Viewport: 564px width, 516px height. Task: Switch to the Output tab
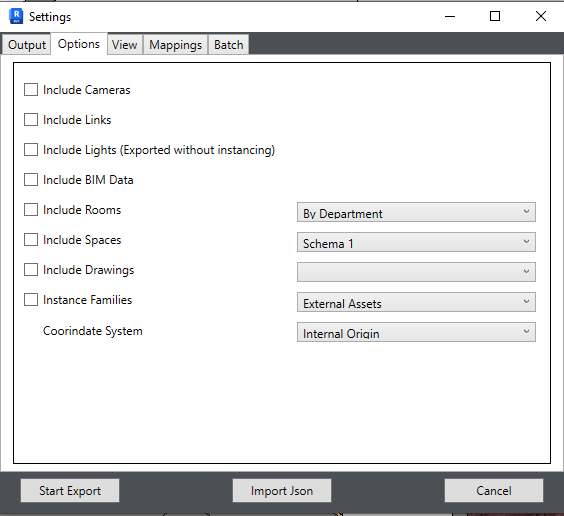pyautogui.click(x=27, y=45)
